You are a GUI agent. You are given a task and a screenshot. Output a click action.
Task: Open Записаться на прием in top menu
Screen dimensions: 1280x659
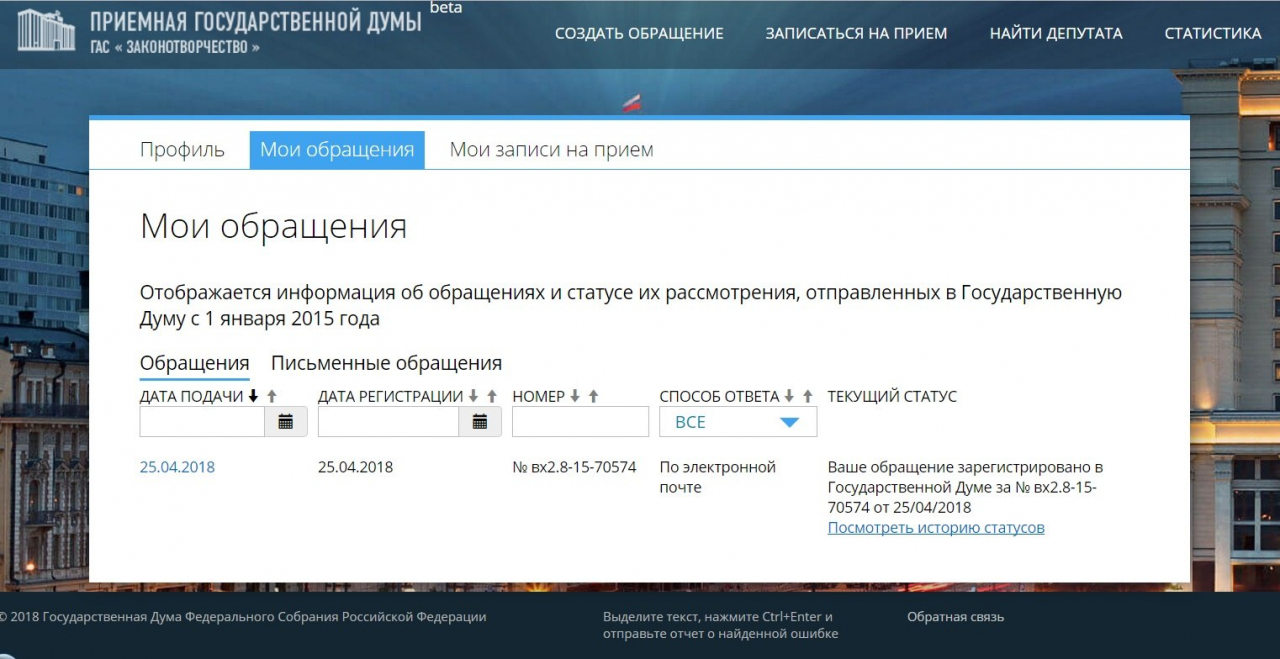[856, 33]
